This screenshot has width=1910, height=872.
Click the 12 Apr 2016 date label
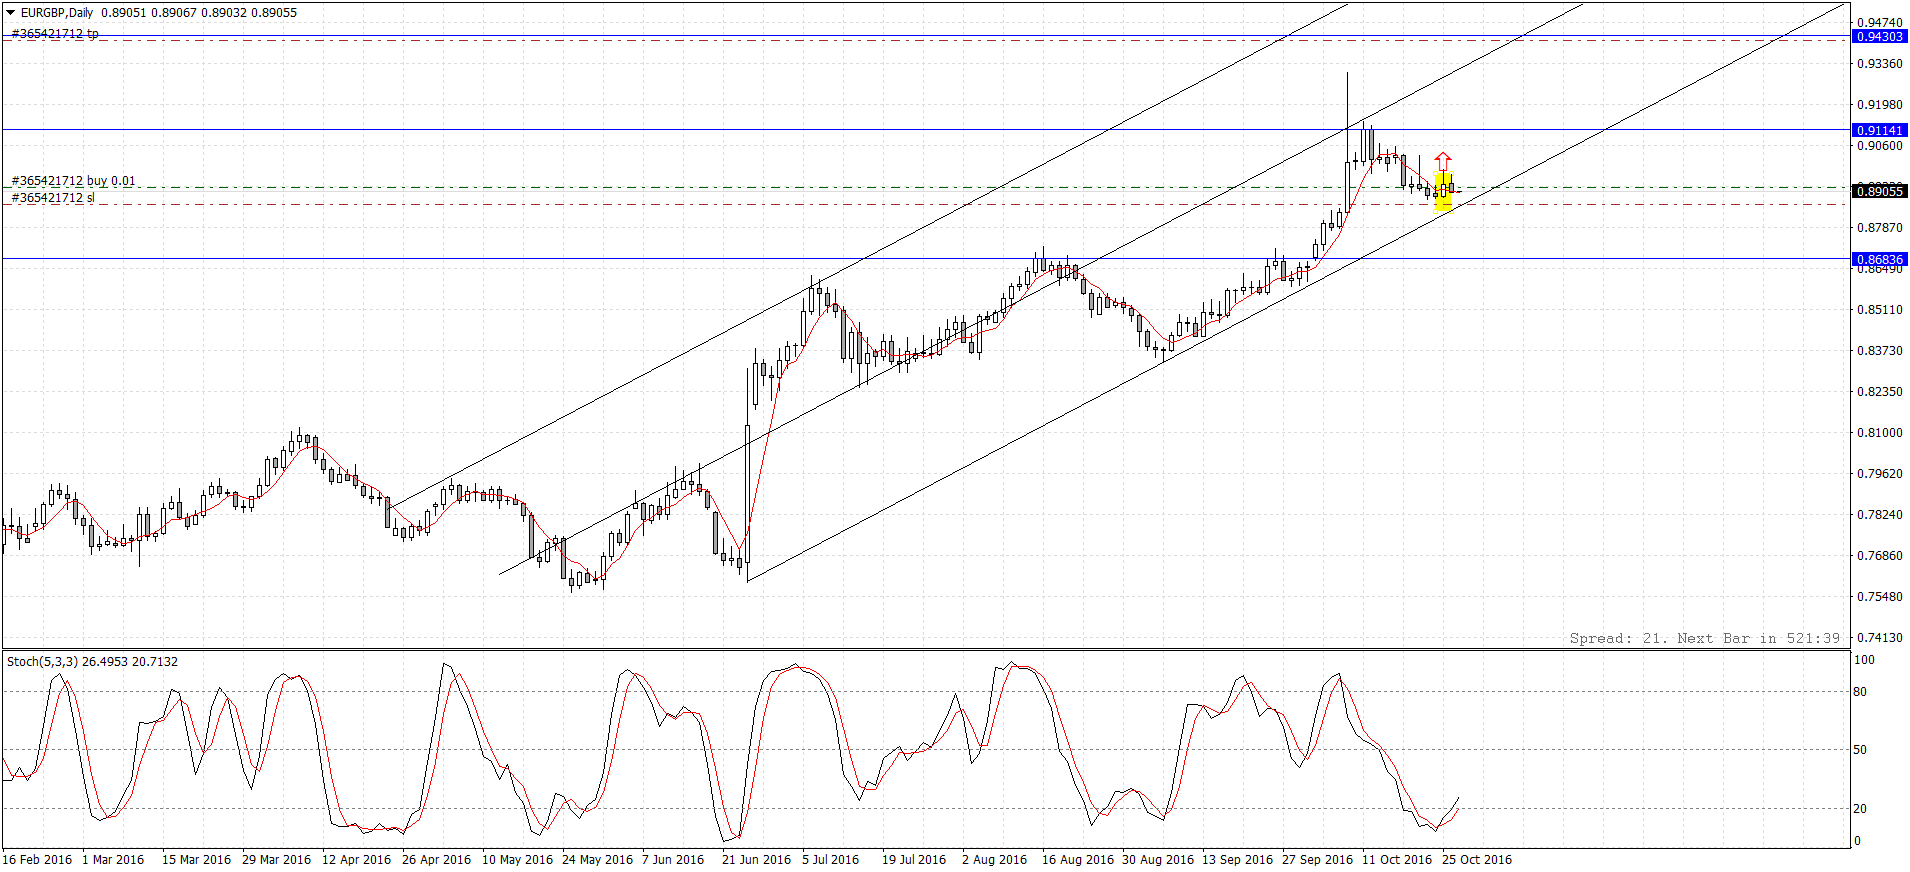coord(356,860)
